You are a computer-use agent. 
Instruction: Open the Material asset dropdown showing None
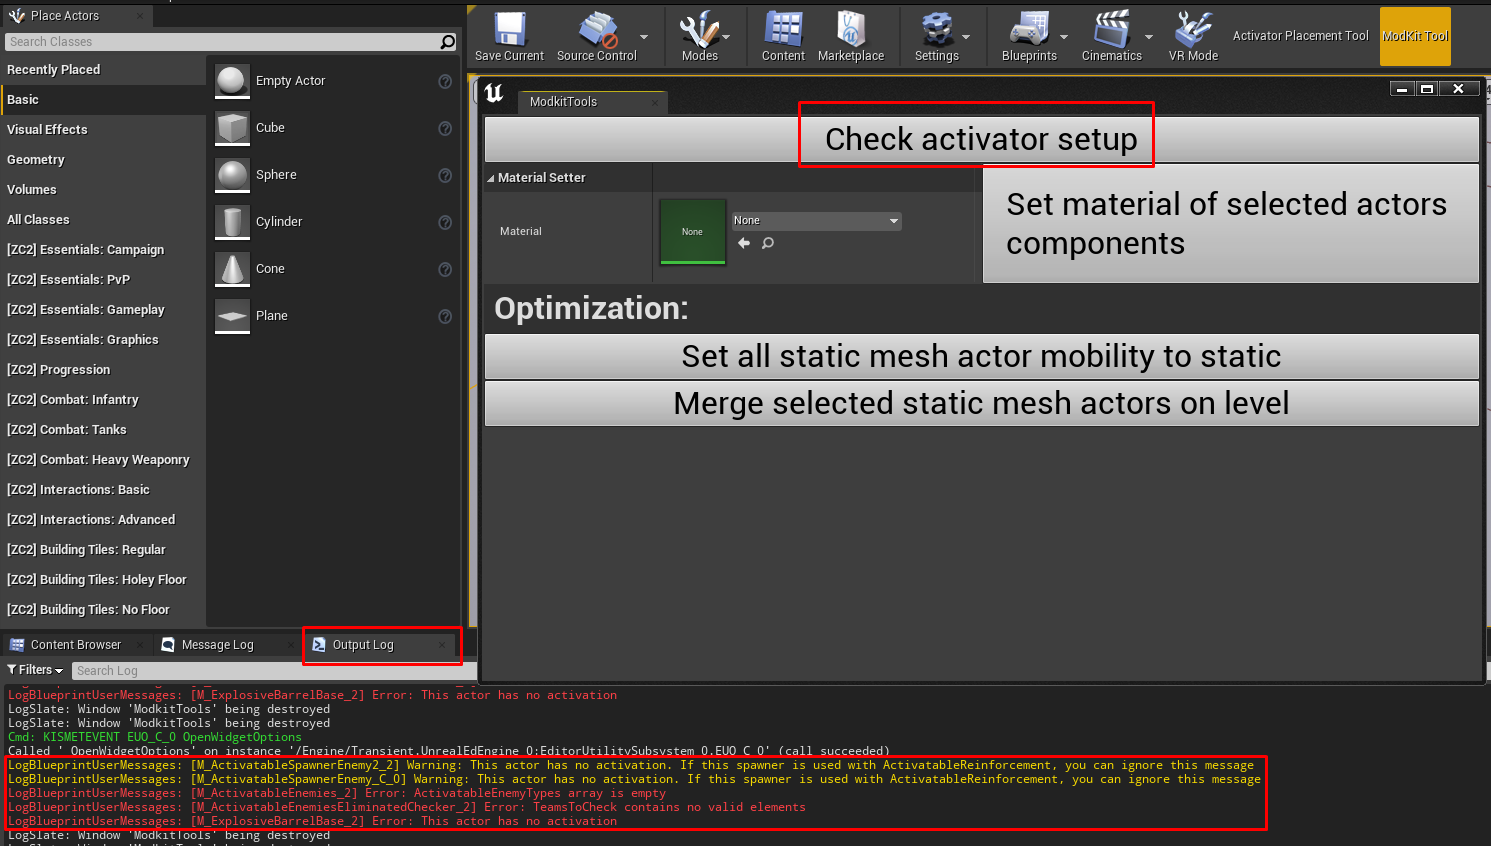pyautogui.click(x=816, y=221)
